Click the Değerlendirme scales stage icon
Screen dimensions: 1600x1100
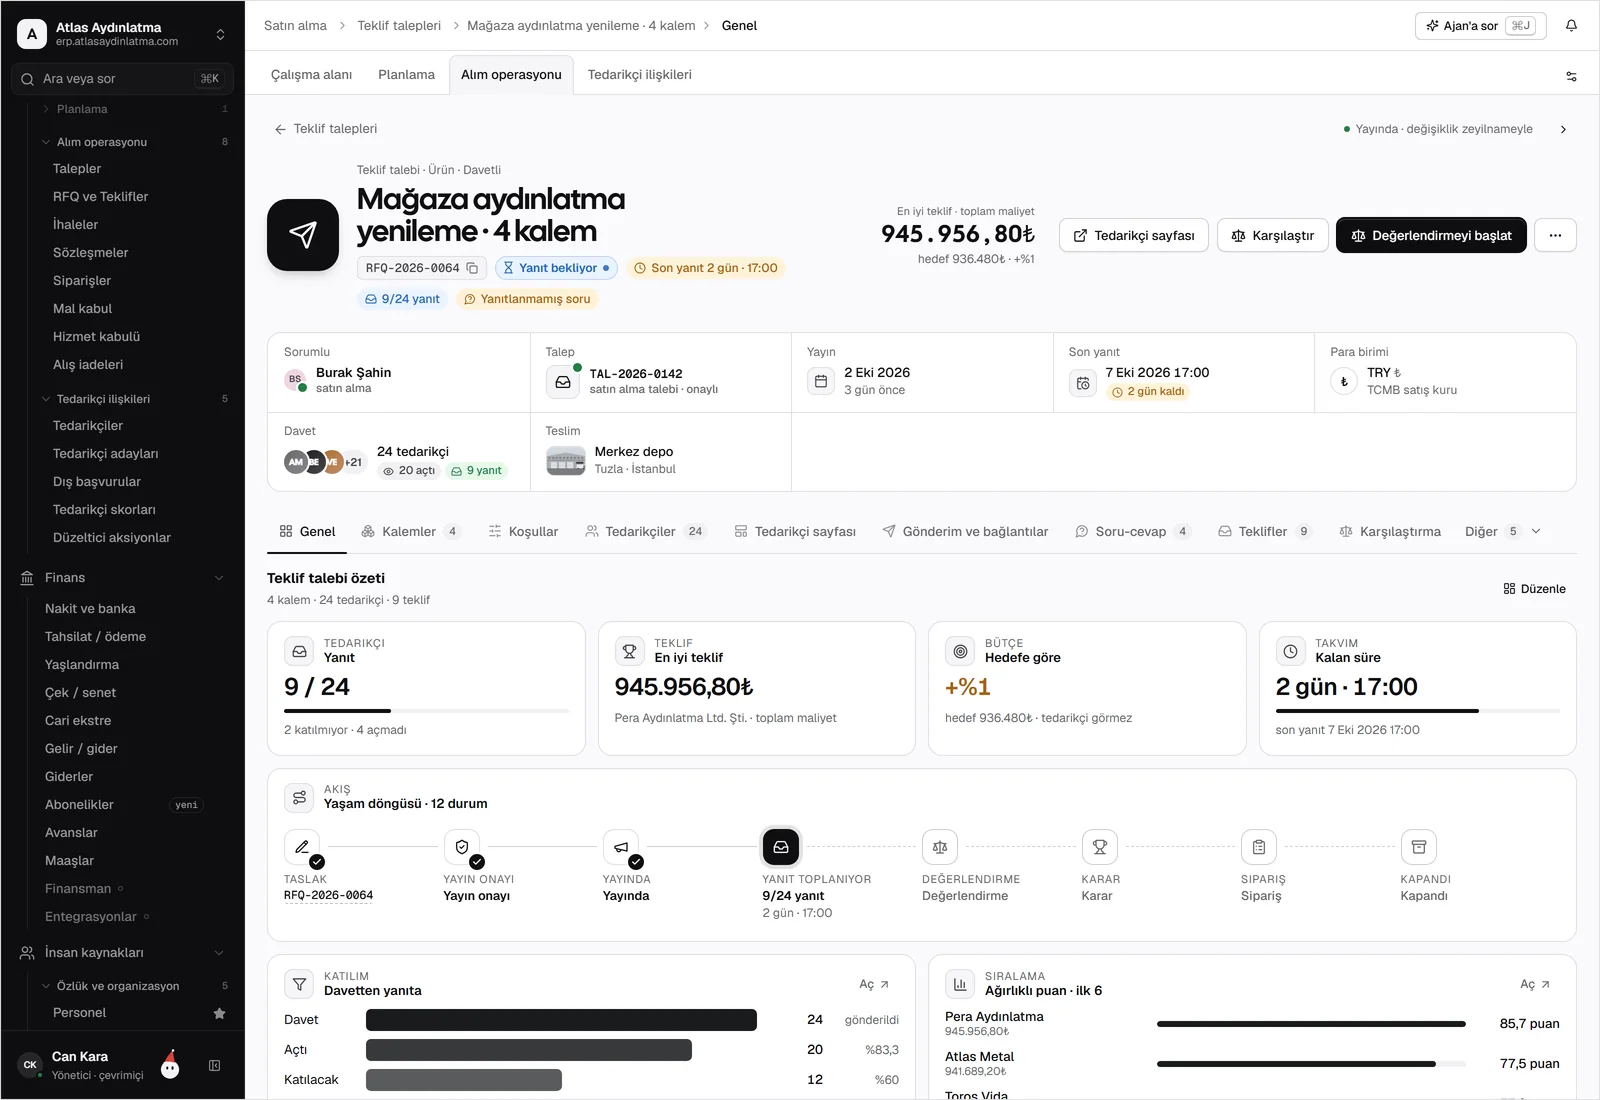(940, 847)
